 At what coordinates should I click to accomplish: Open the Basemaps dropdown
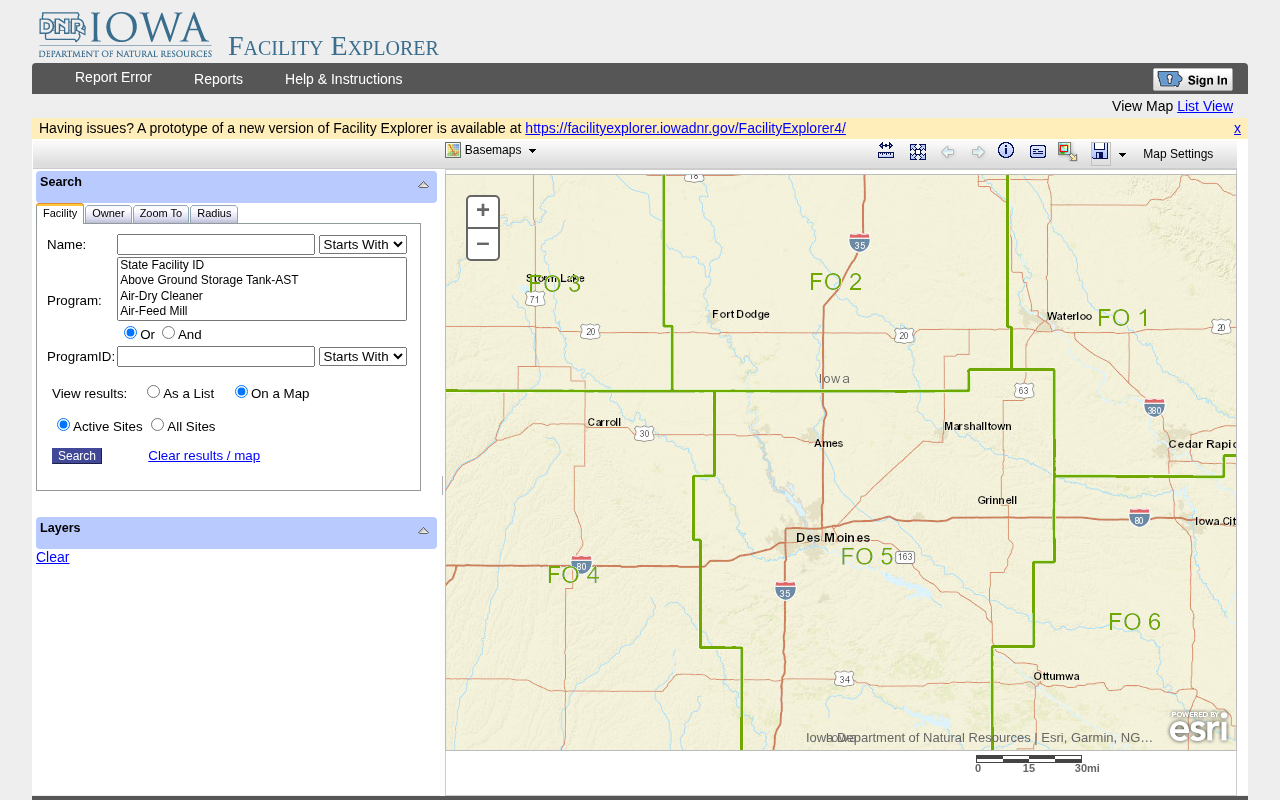491,150
